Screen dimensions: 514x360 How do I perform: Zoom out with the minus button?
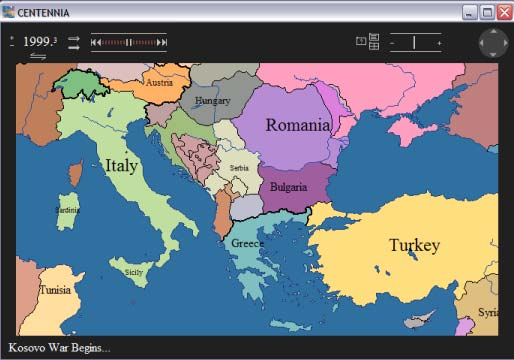[x=392, y=43]
